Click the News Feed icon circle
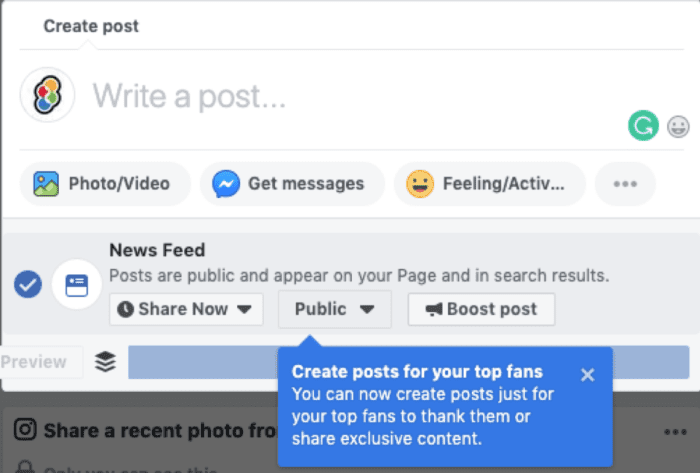 (x=76, y=286)
